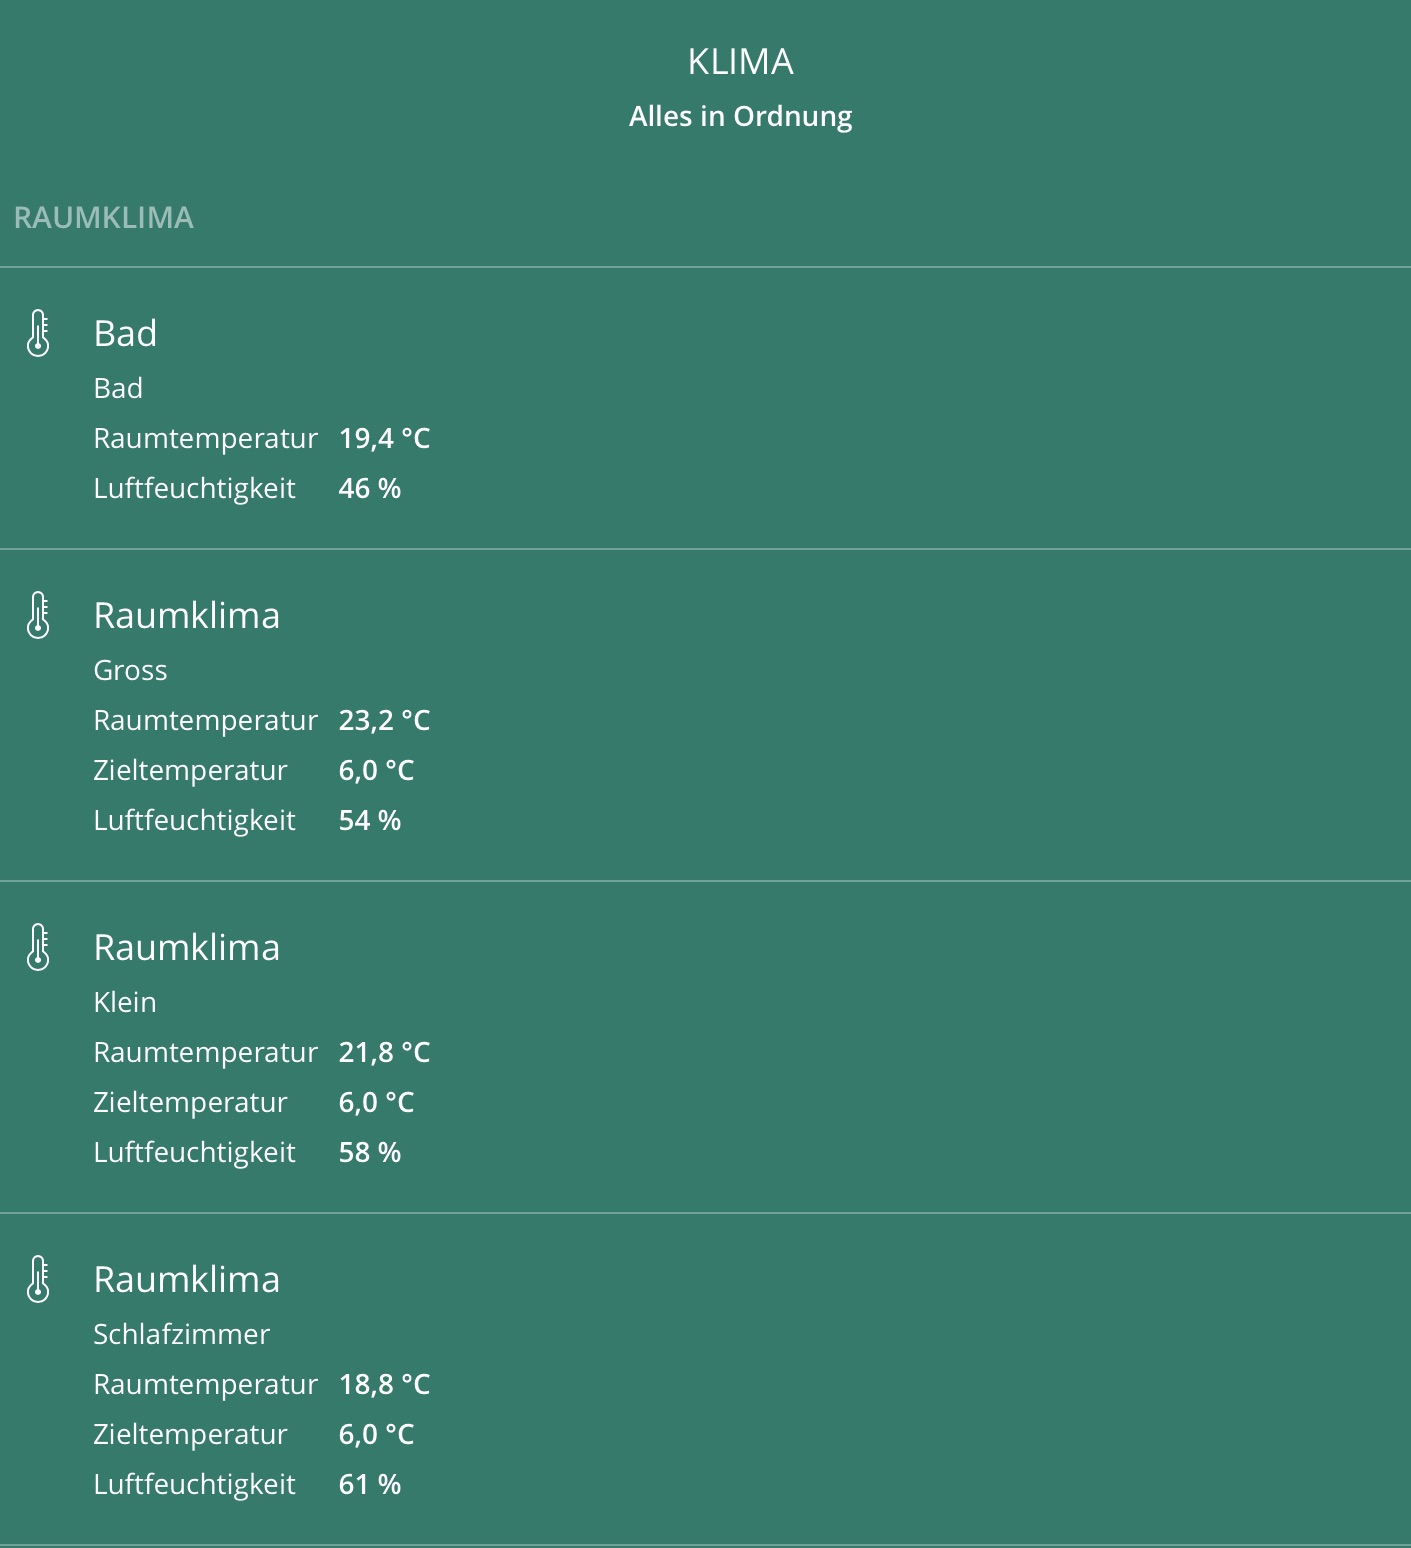Viewport: 1411px width, 1548px height.
Task: Open the Klein room label
Action: pos(125,1002)
